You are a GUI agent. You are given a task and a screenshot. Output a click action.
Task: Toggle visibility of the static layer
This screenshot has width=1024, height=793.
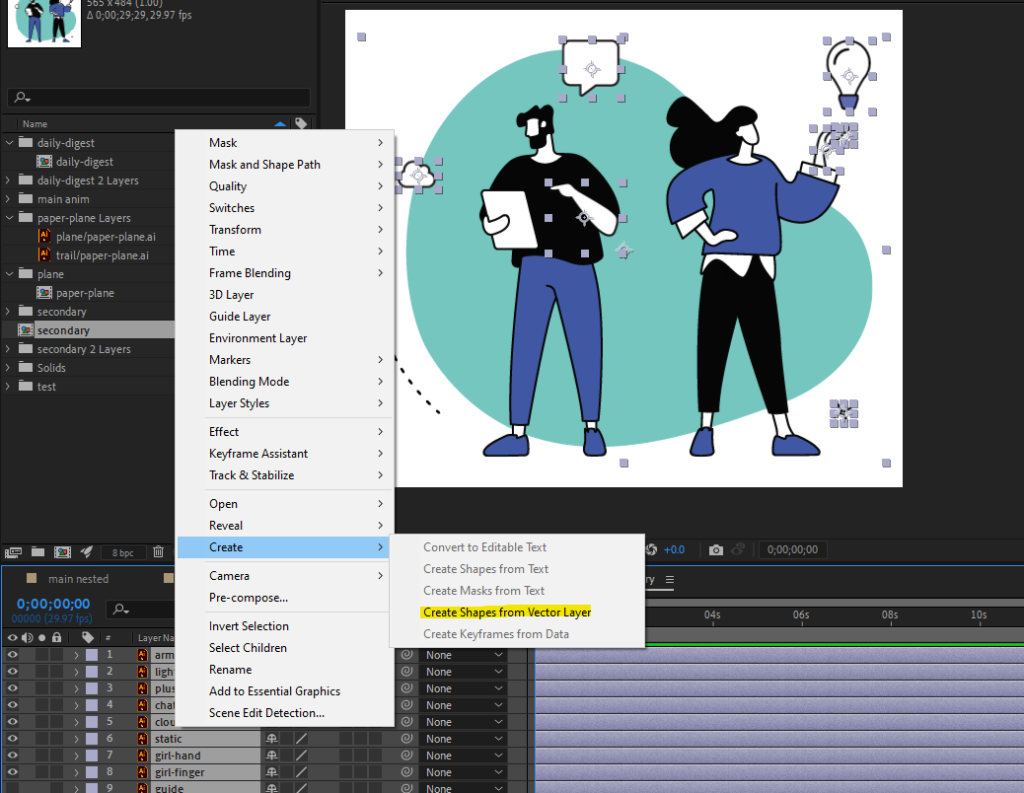13,739
